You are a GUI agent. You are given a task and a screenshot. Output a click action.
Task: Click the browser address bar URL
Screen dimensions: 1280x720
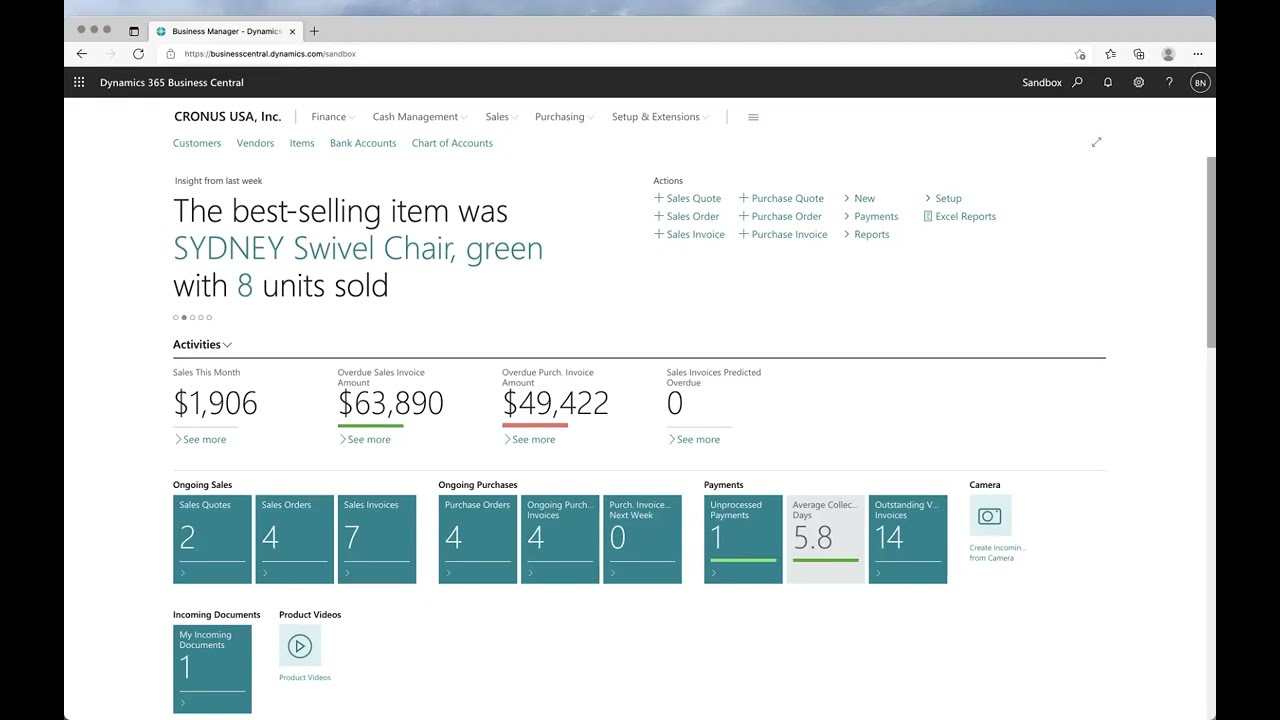[x=270, y=54]
